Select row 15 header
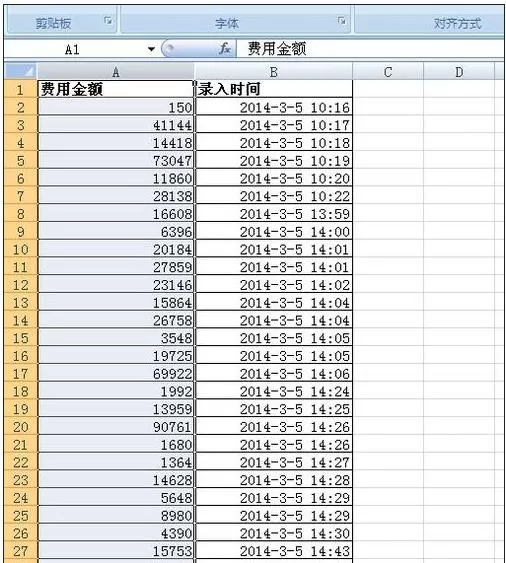Screen dimensions: 506x563 coord(20,338)
